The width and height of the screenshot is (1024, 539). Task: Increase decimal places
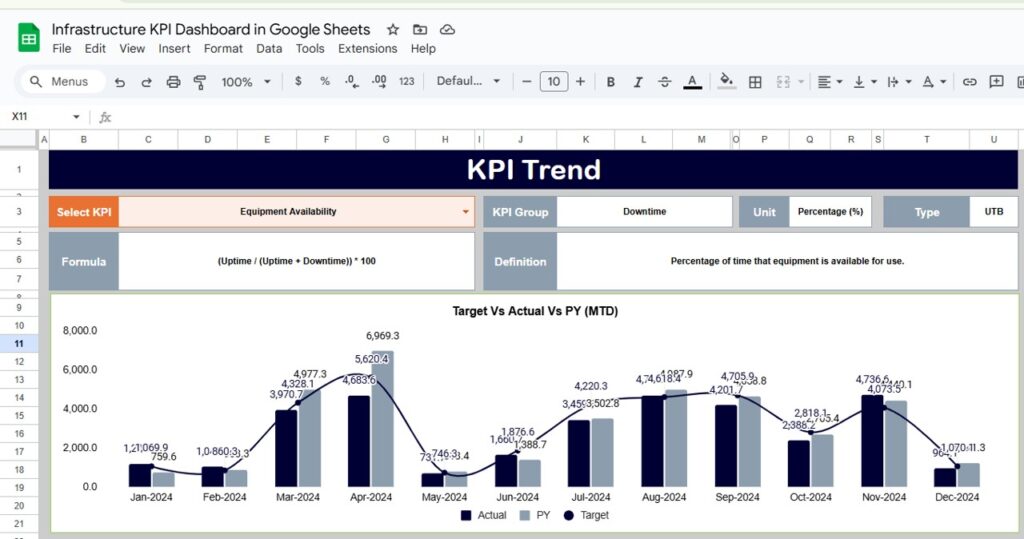pos(379,81)
